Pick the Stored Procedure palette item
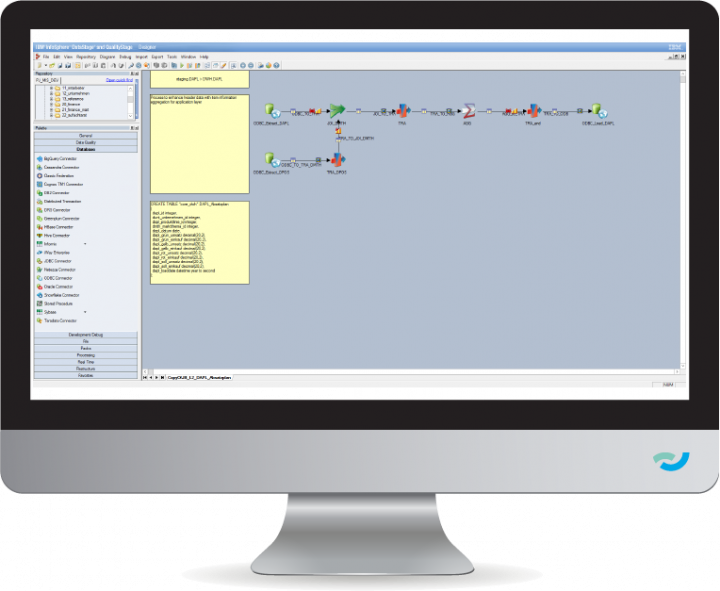 point(54,304)
